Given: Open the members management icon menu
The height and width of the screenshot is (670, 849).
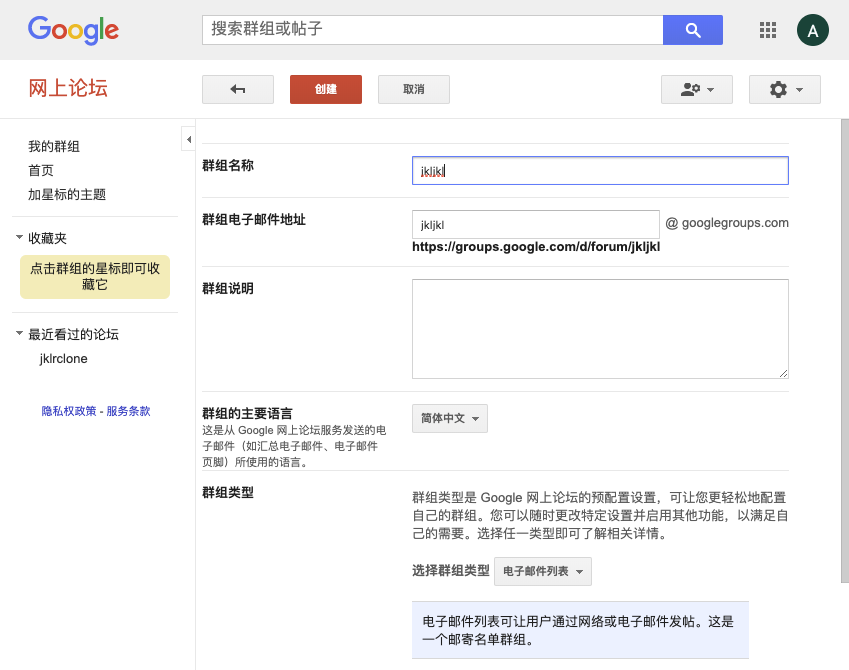Looking at the screenshot, I should coord(697,89).
